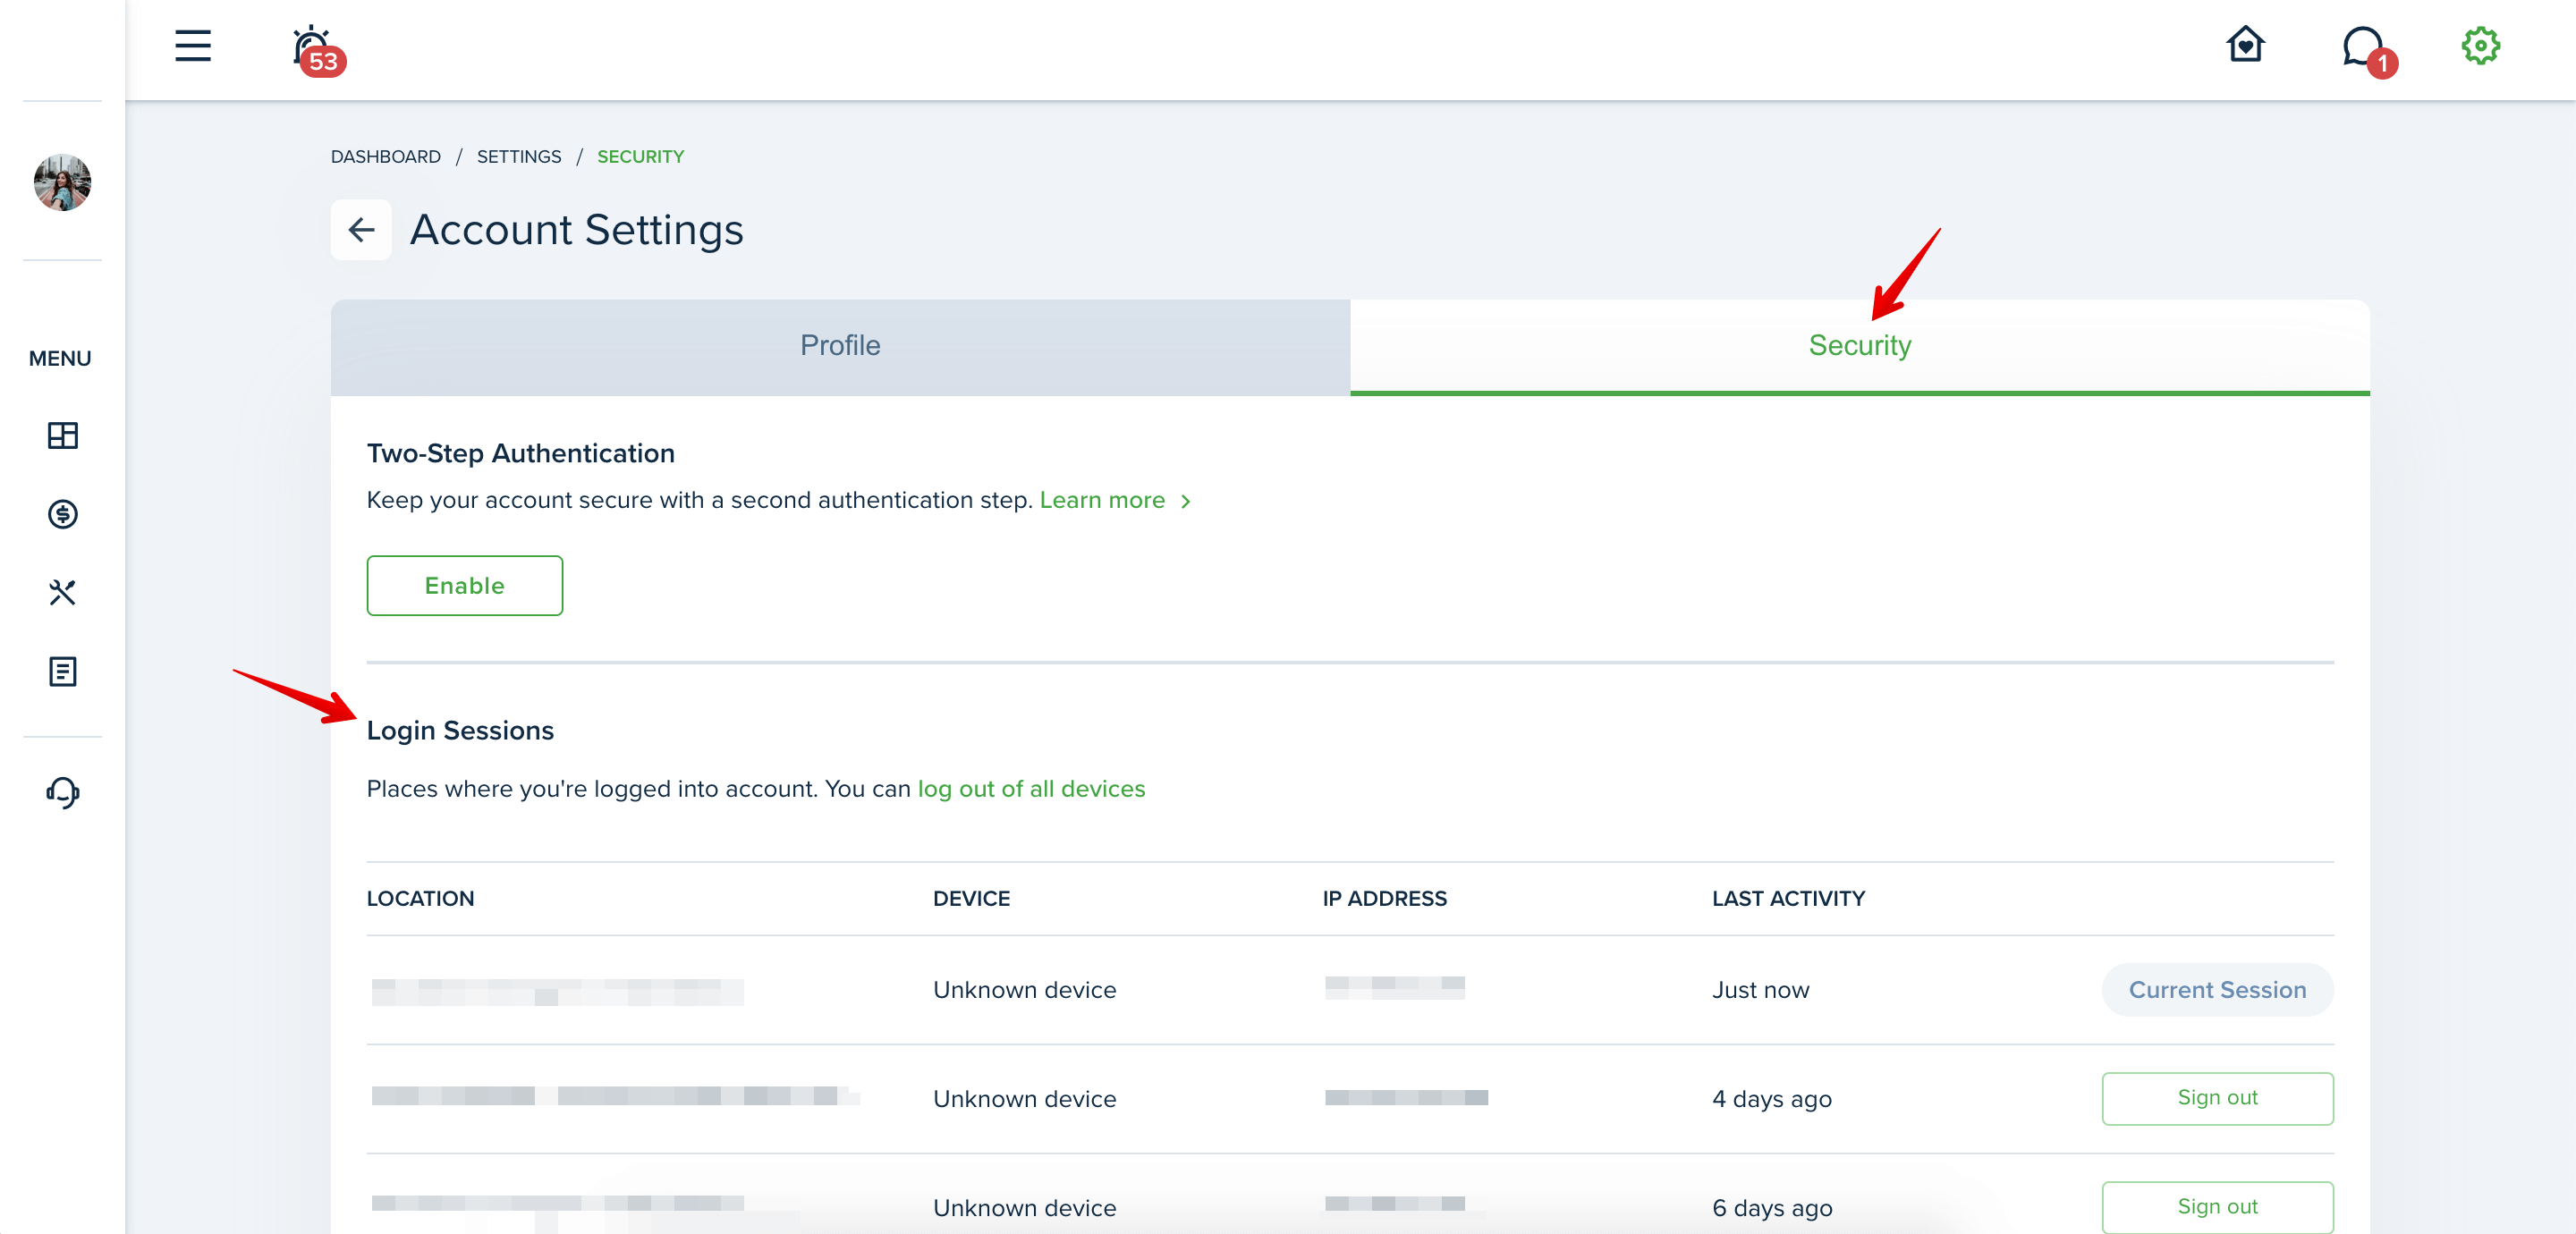Open maintenance tools icon in sidebar
Screen dimensions: 2576x1234
(62, 593)
